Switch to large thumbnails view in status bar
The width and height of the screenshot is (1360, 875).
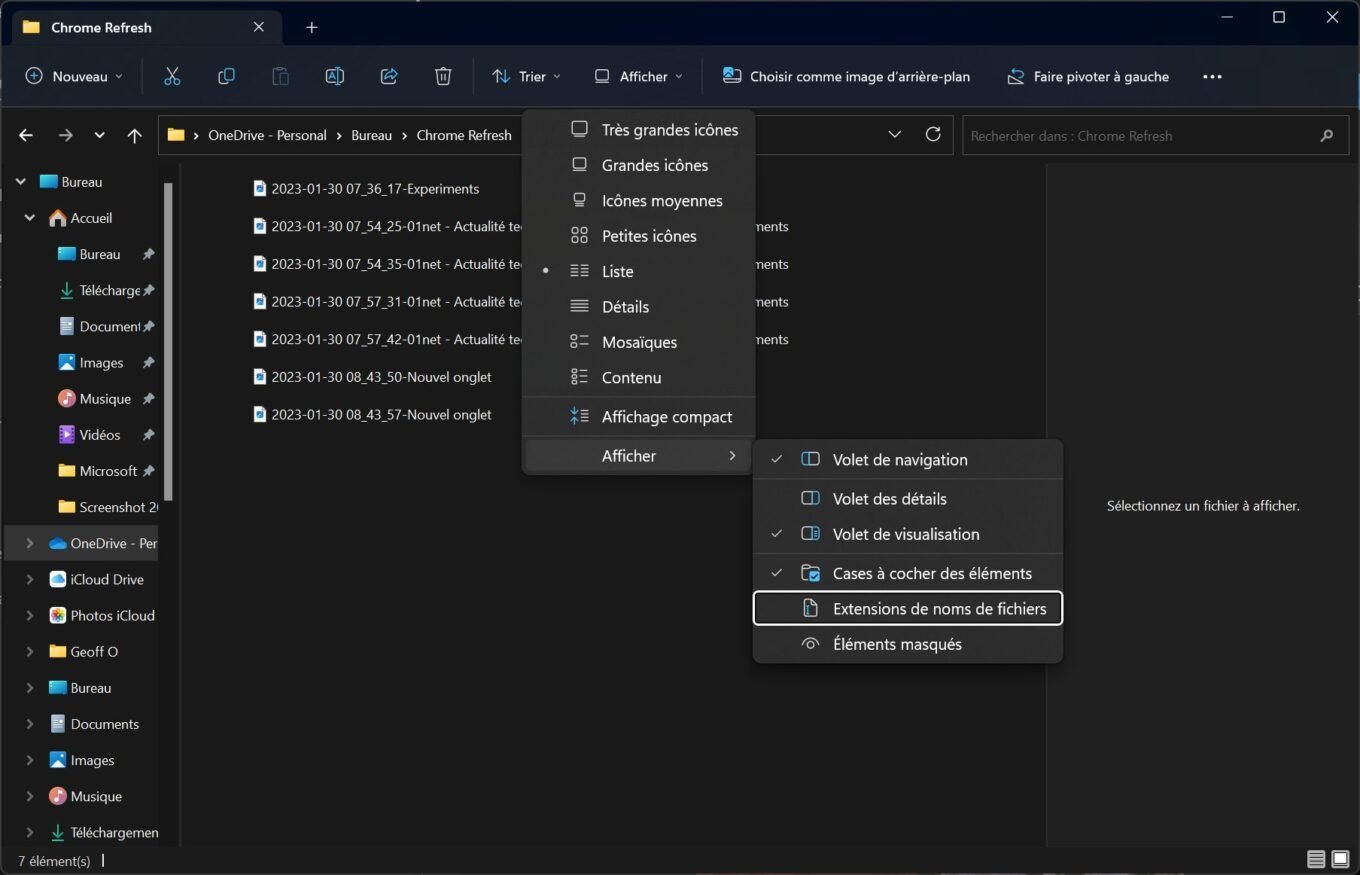pyautogui.click(x=1340, y=859)
